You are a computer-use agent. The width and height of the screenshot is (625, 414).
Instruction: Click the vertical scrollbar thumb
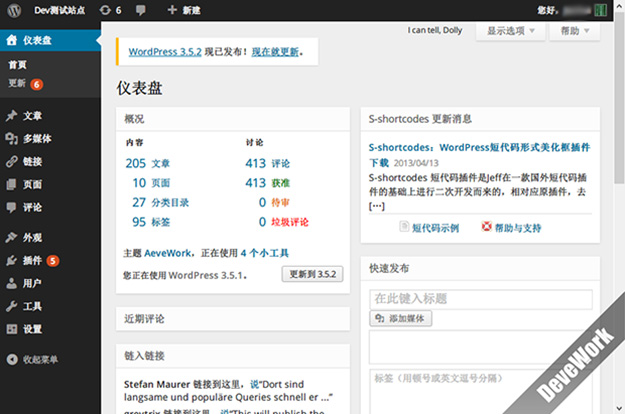[619, 98]
